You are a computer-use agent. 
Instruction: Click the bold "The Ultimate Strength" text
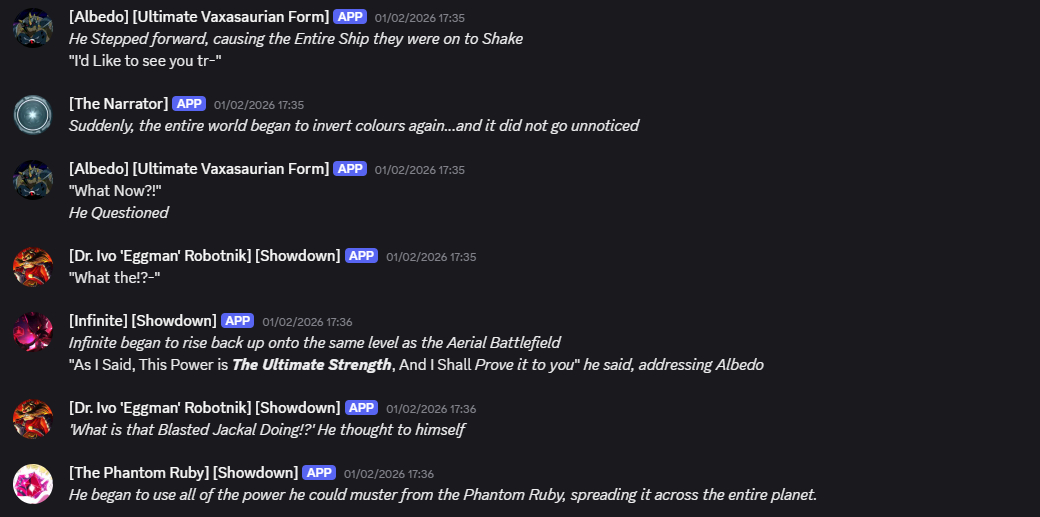(x=312, y=365)
